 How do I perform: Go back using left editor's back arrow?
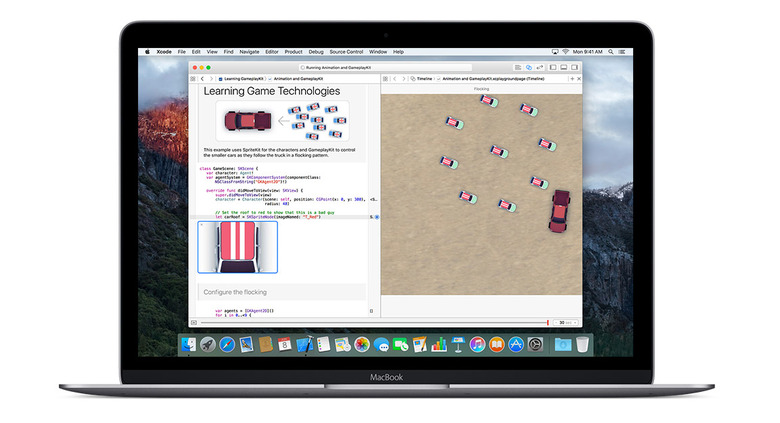point(202,78)
